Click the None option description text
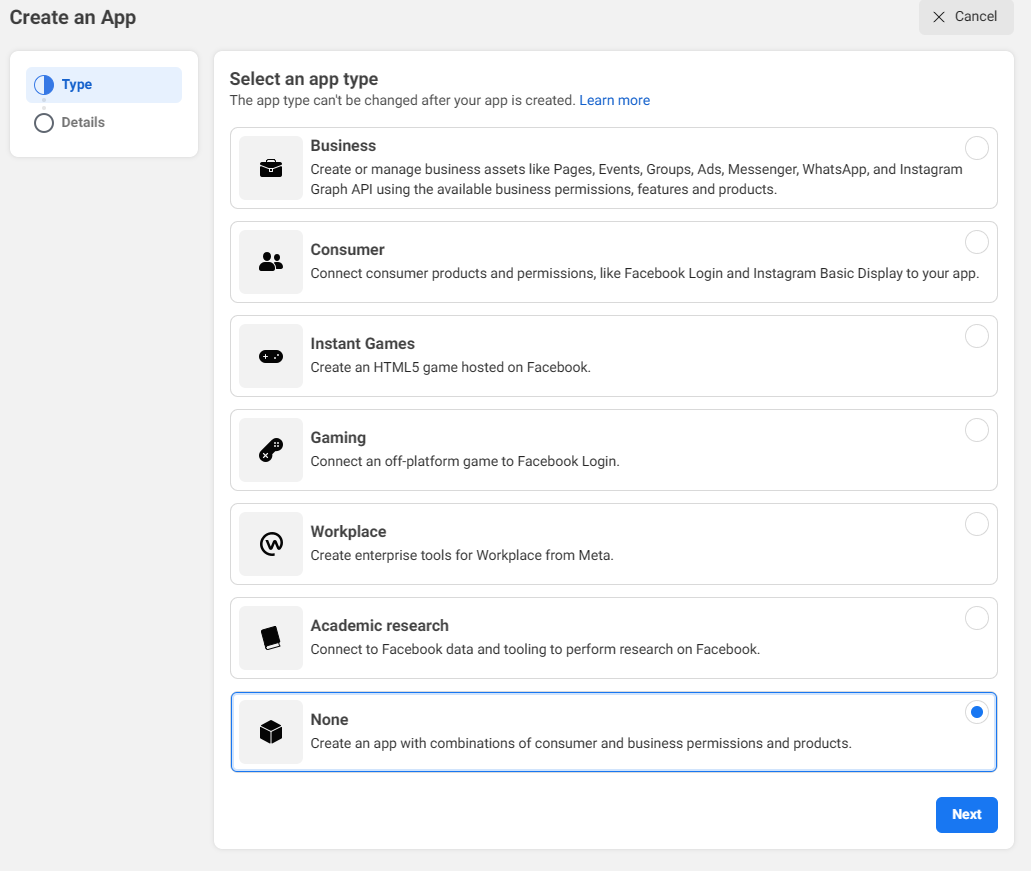Image resolution: width=1031 pixels, height=871 pixels. pyautogui.click(x=581, y=743)
